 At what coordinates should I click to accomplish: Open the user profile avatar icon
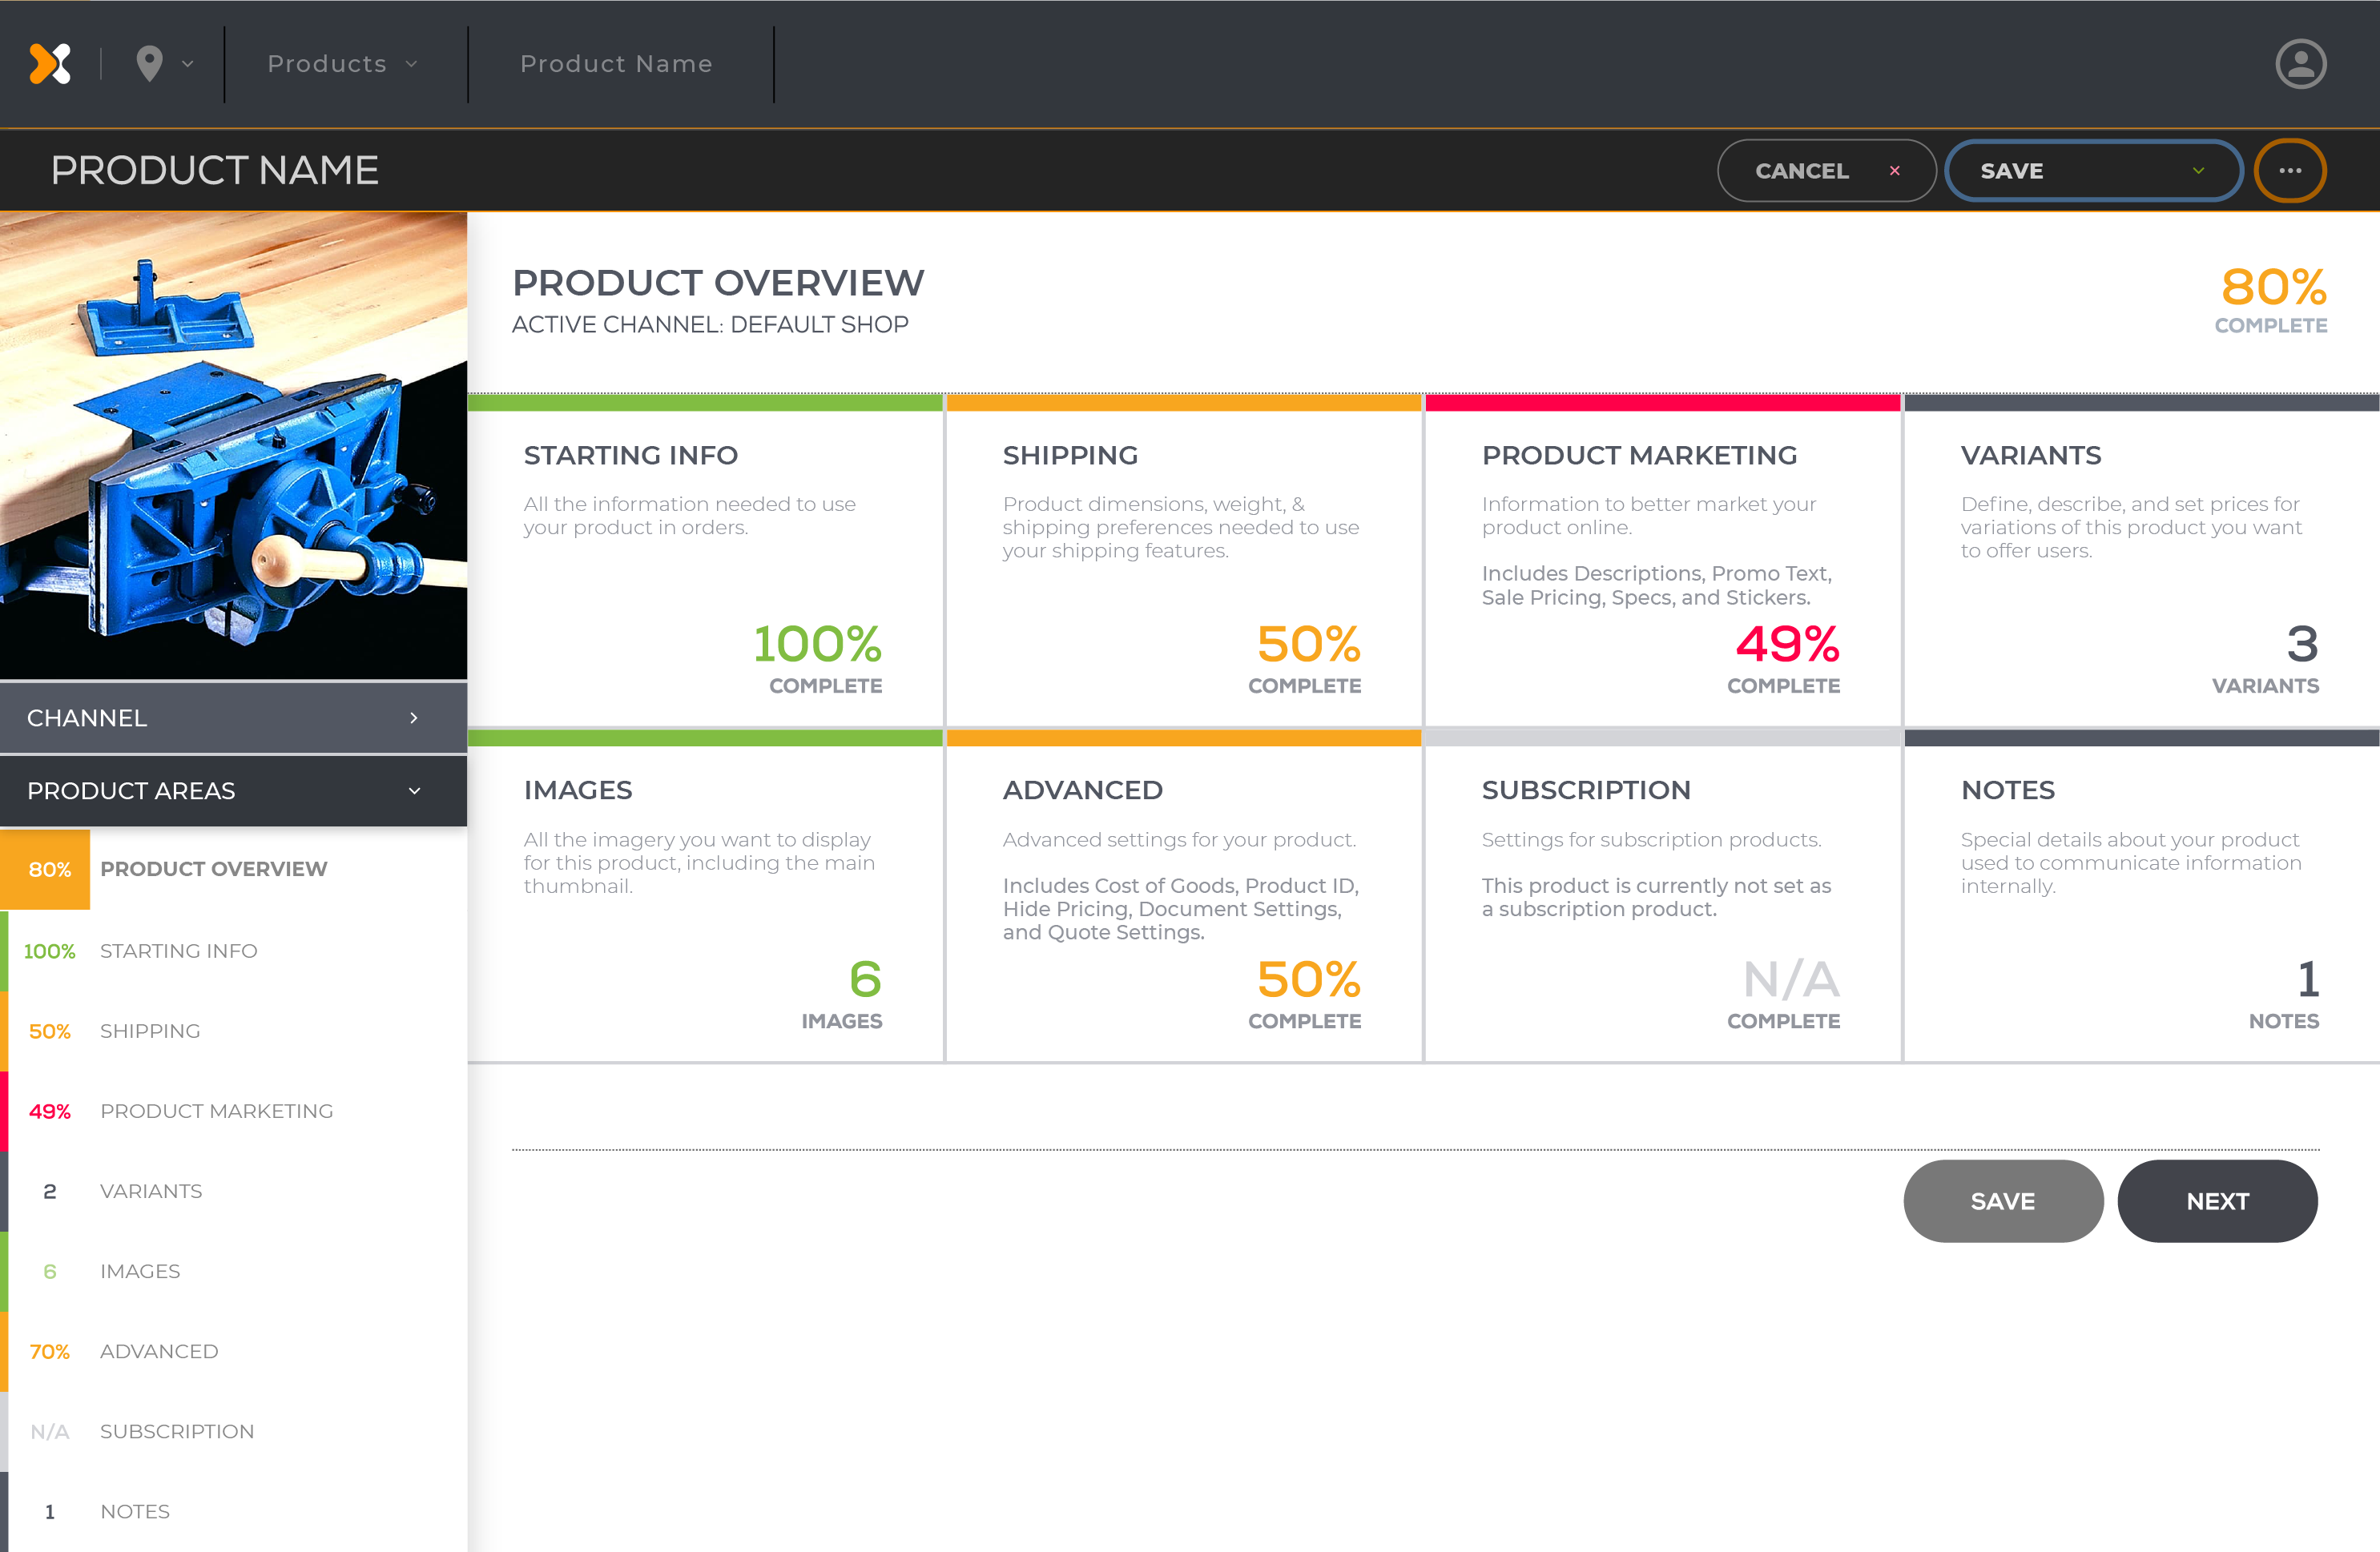tap(2300, 64)
